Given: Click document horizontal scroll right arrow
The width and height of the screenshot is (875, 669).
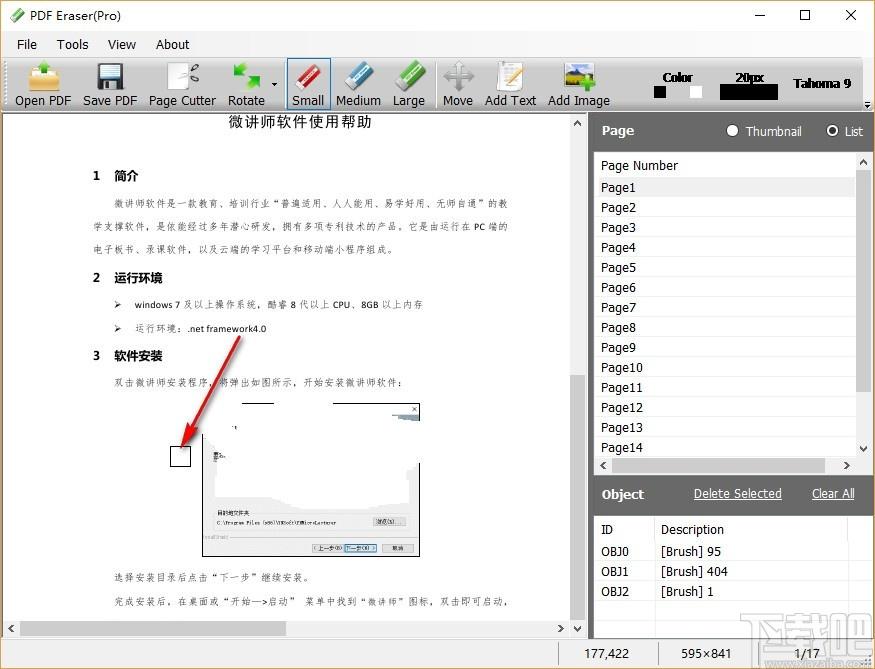Looking at the screenshot, I should click(560, 629).
